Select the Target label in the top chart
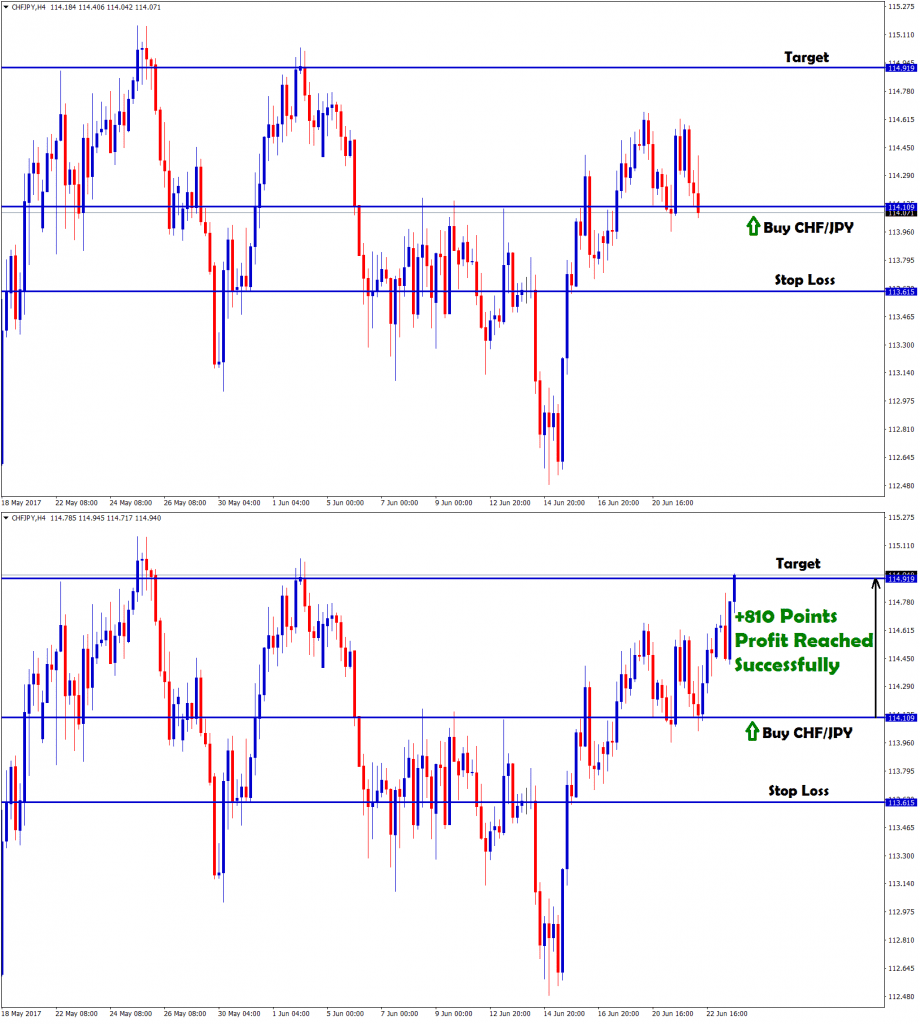920x1024 pixels. pos(806,57)
